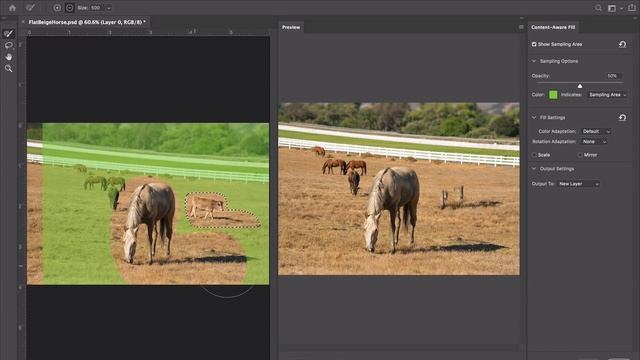
Task: Open the Rotation Adaptation dropdown
Action: click(x=594, y=142)
